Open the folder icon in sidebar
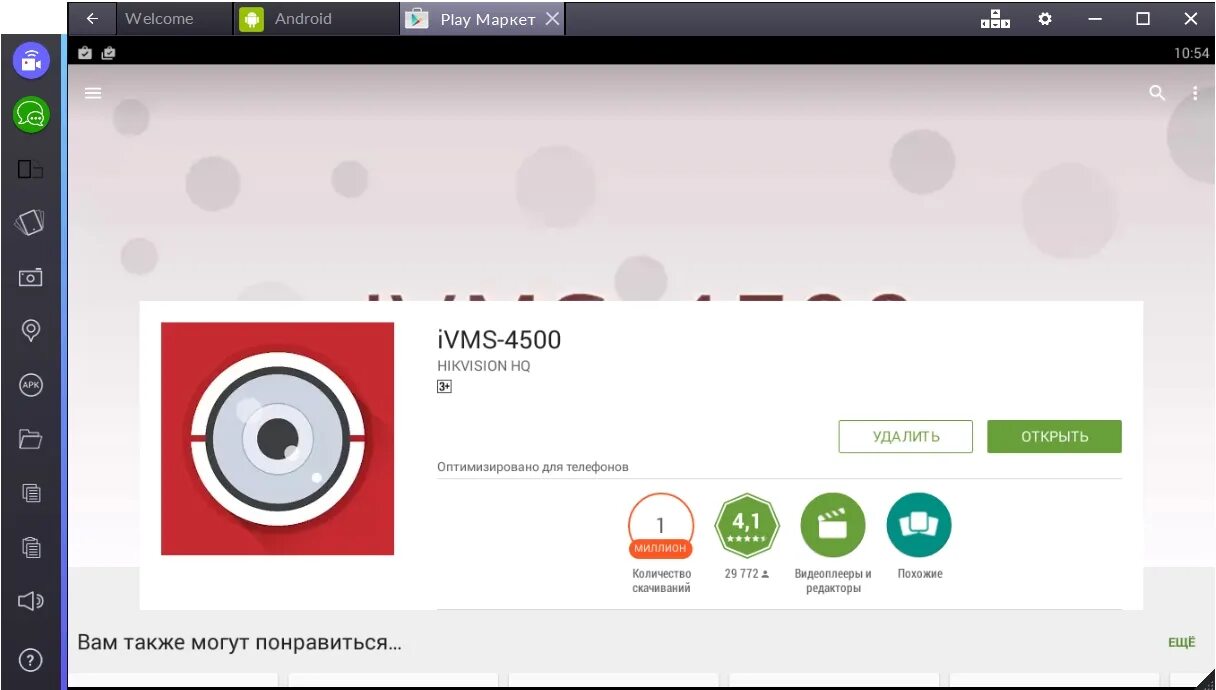 point(31,439)
